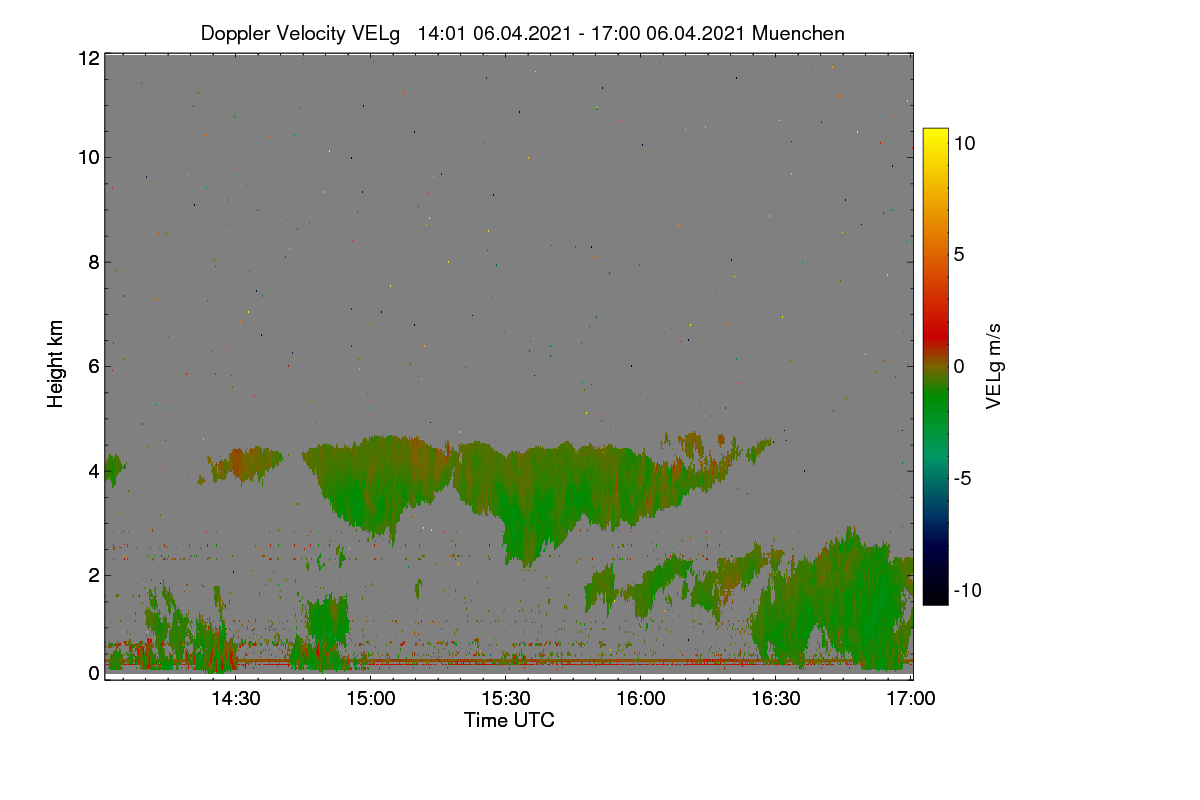The width and height of the screenshot is (1200, 800).
Task: Click the black bottom of the colorbar
Action: coord(935,597)
